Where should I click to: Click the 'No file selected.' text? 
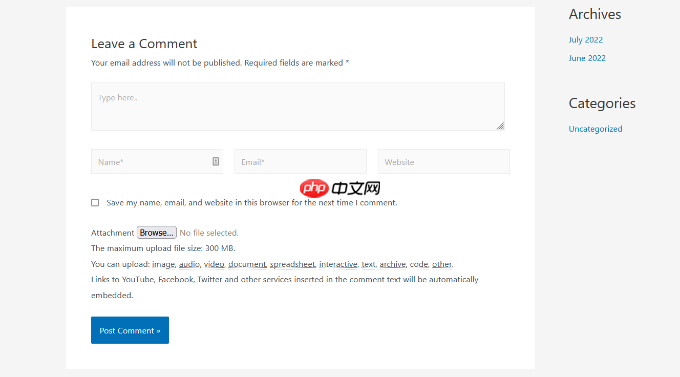point(209,233)
